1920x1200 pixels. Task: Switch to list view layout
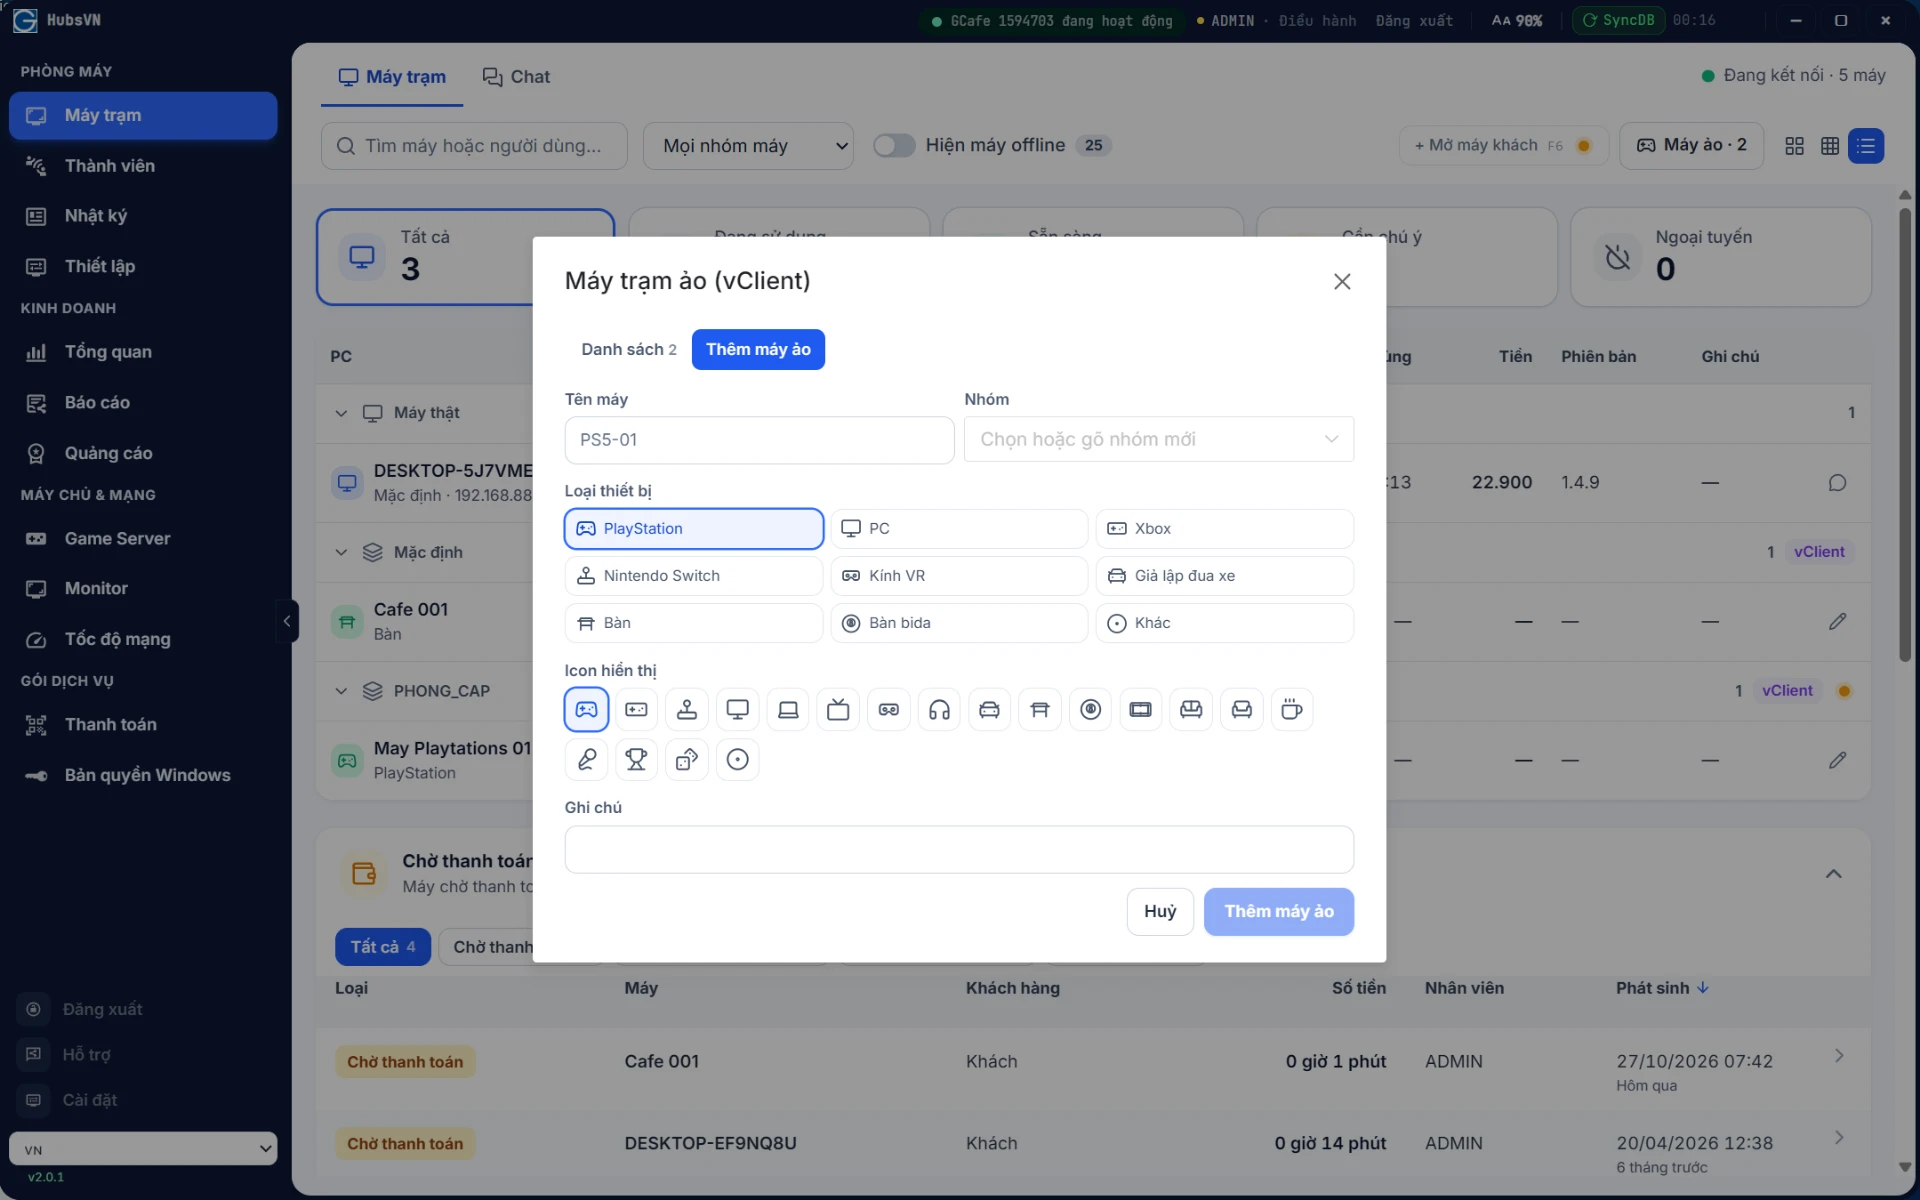click(x=1866, y=146)
